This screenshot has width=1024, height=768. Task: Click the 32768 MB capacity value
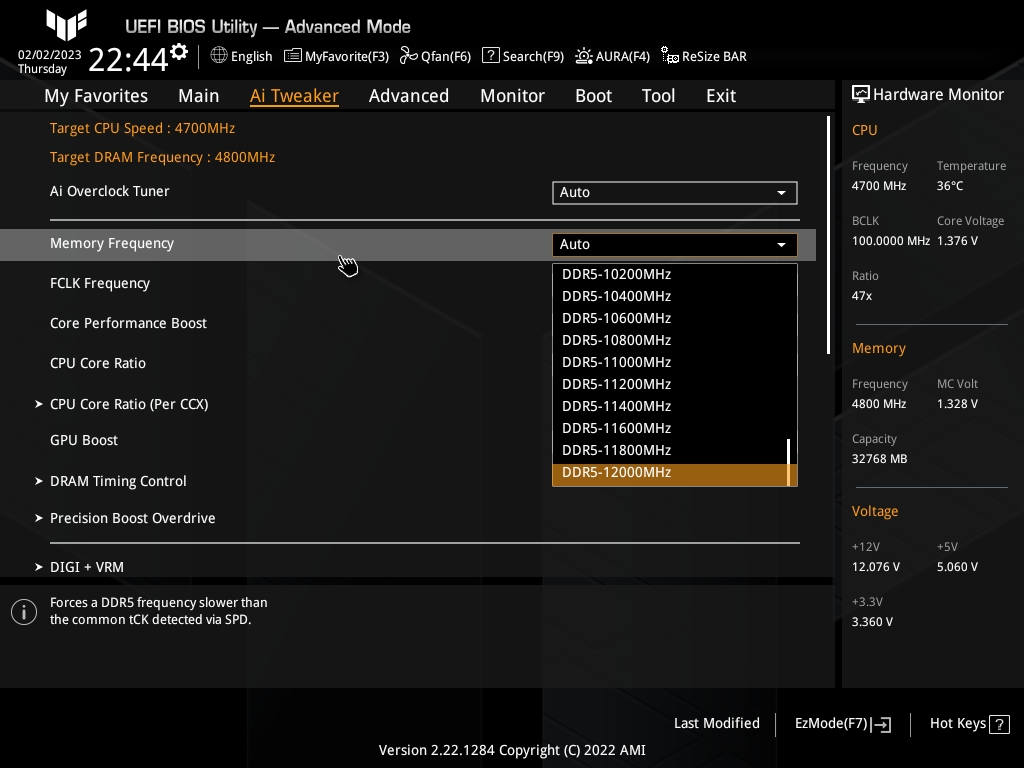coord(879,459)
